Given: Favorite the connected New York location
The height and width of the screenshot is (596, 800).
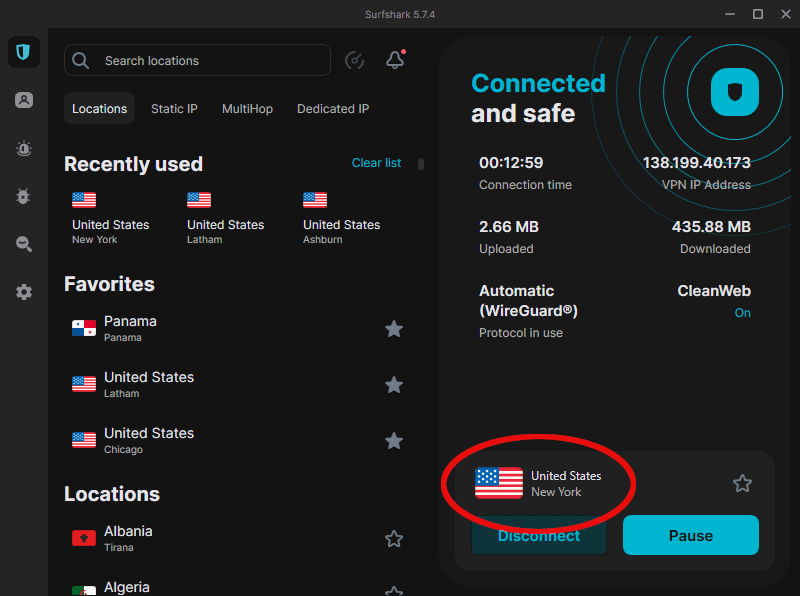Looking at the screenshot, I should point(742,483).
